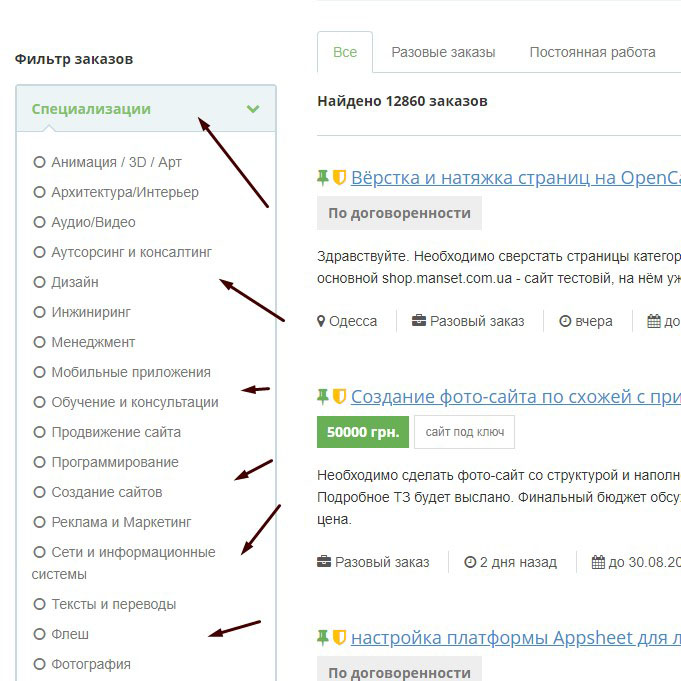Click the pin icon beside настройка платформы Appsheet

coord(323,638)
